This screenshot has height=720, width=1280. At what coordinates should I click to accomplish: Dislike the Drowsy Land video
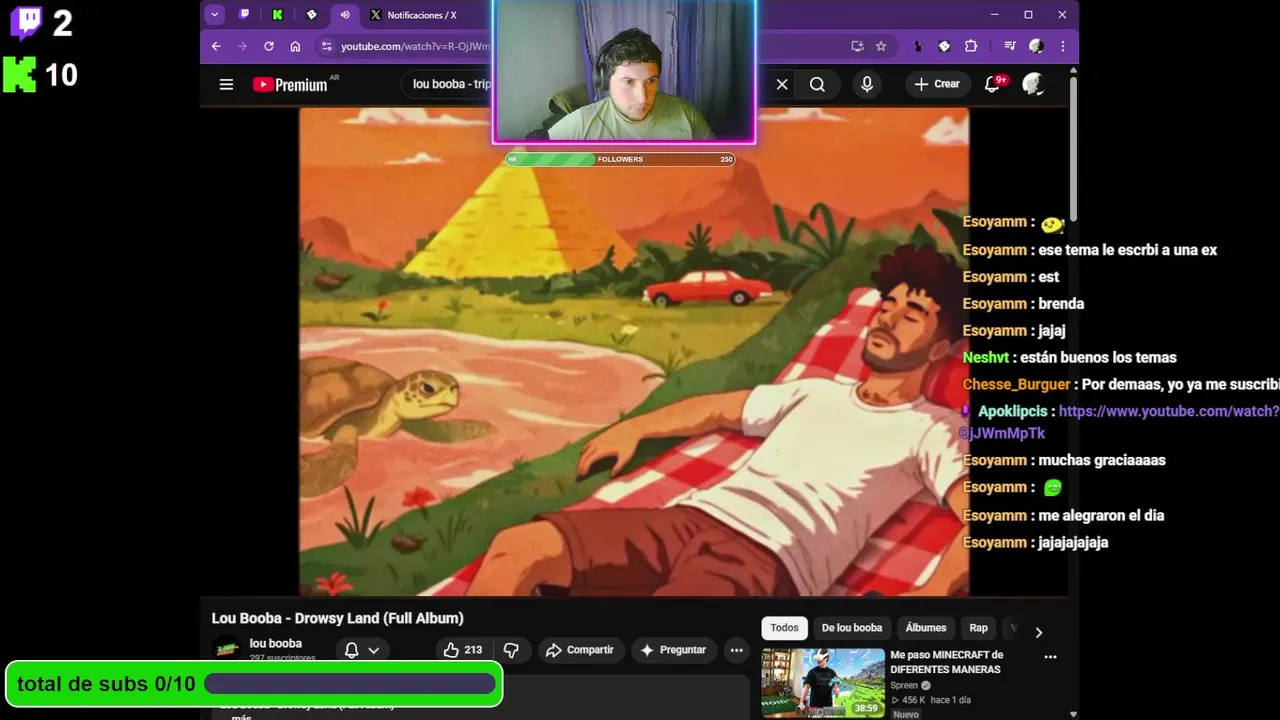511,650
